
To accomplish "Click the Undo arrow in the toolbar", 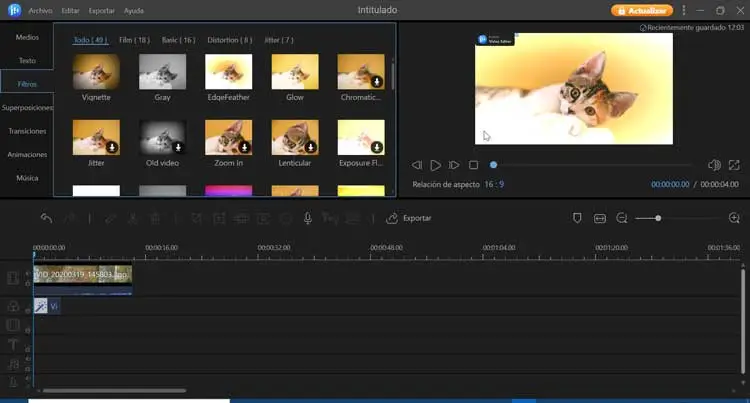I will 46,218.
